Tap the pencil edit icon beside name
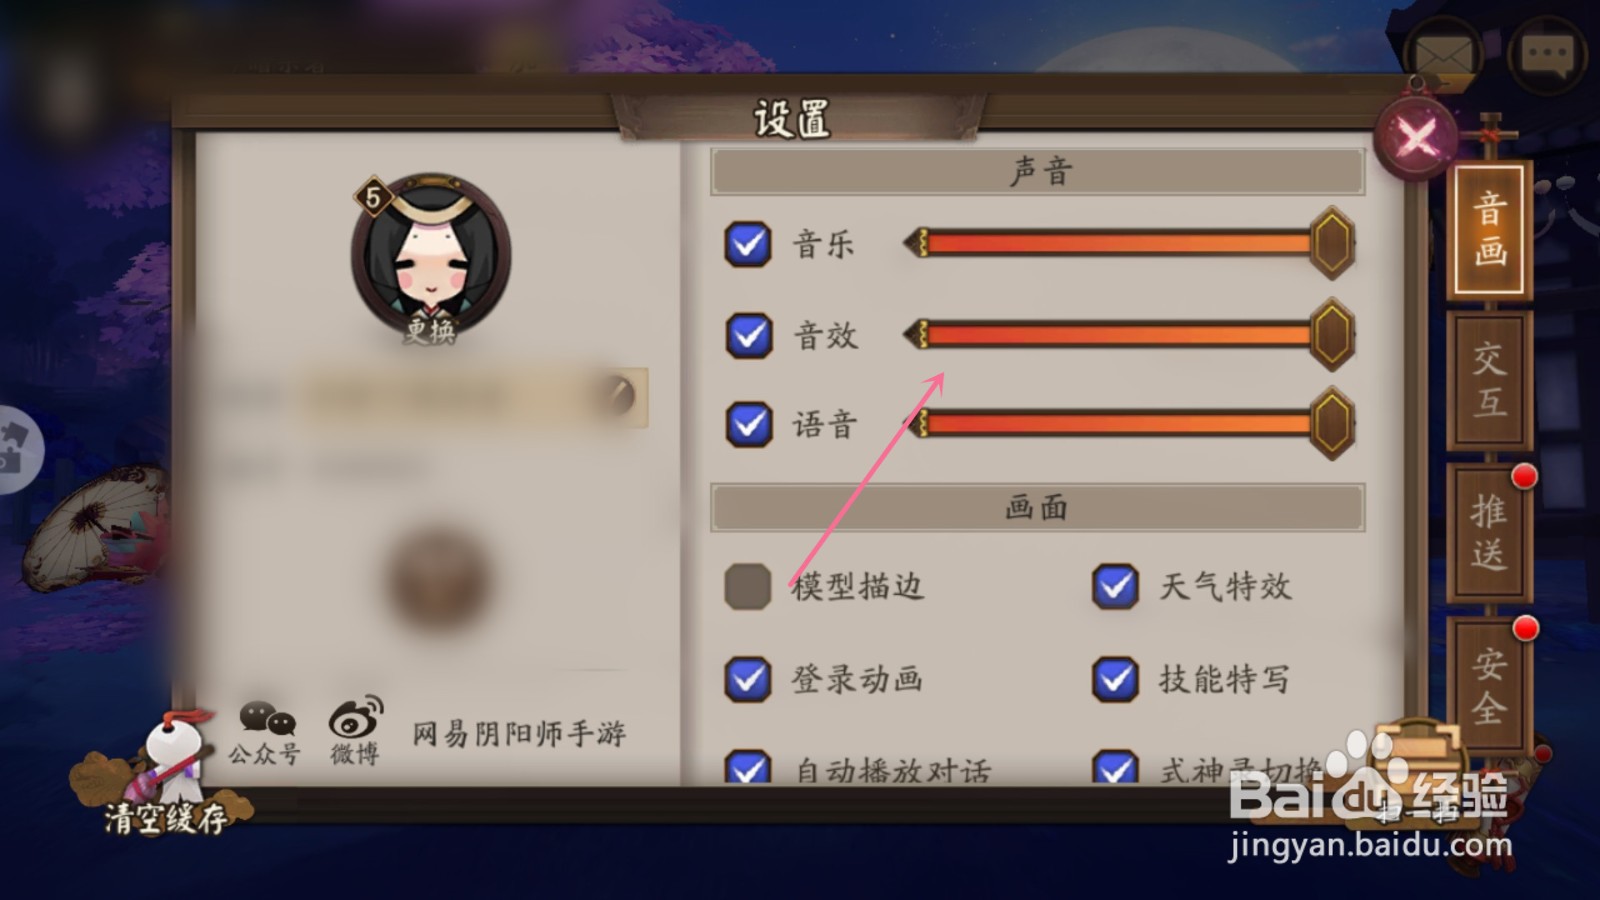The height and width of the screenshot is (900, 1600). (x=620, y=396)
